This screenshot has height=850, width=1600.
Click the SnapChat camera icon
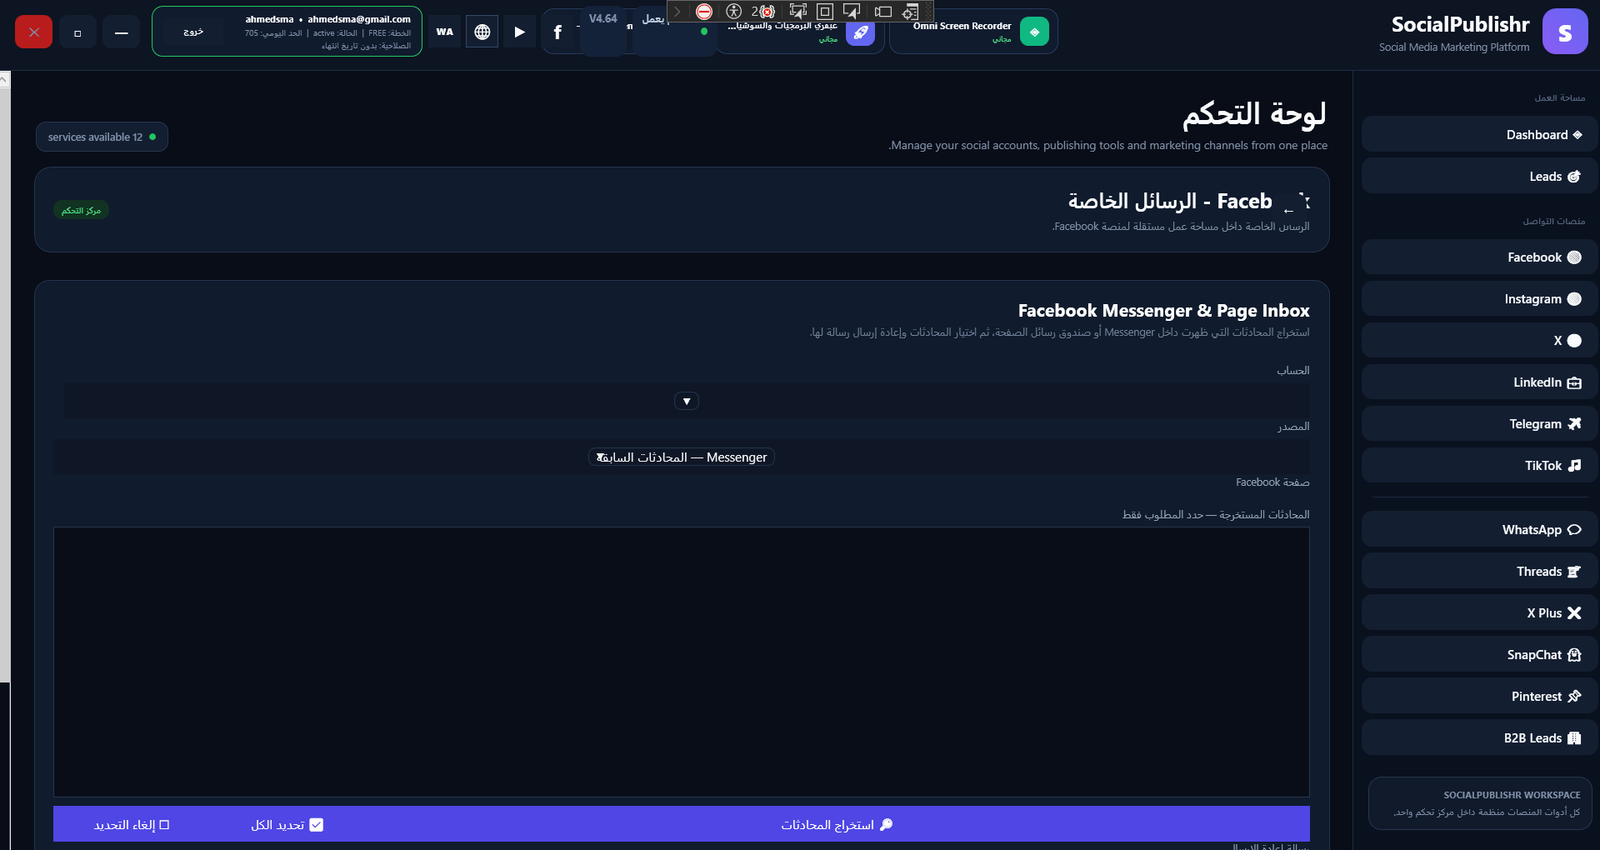coord(1574,655)
